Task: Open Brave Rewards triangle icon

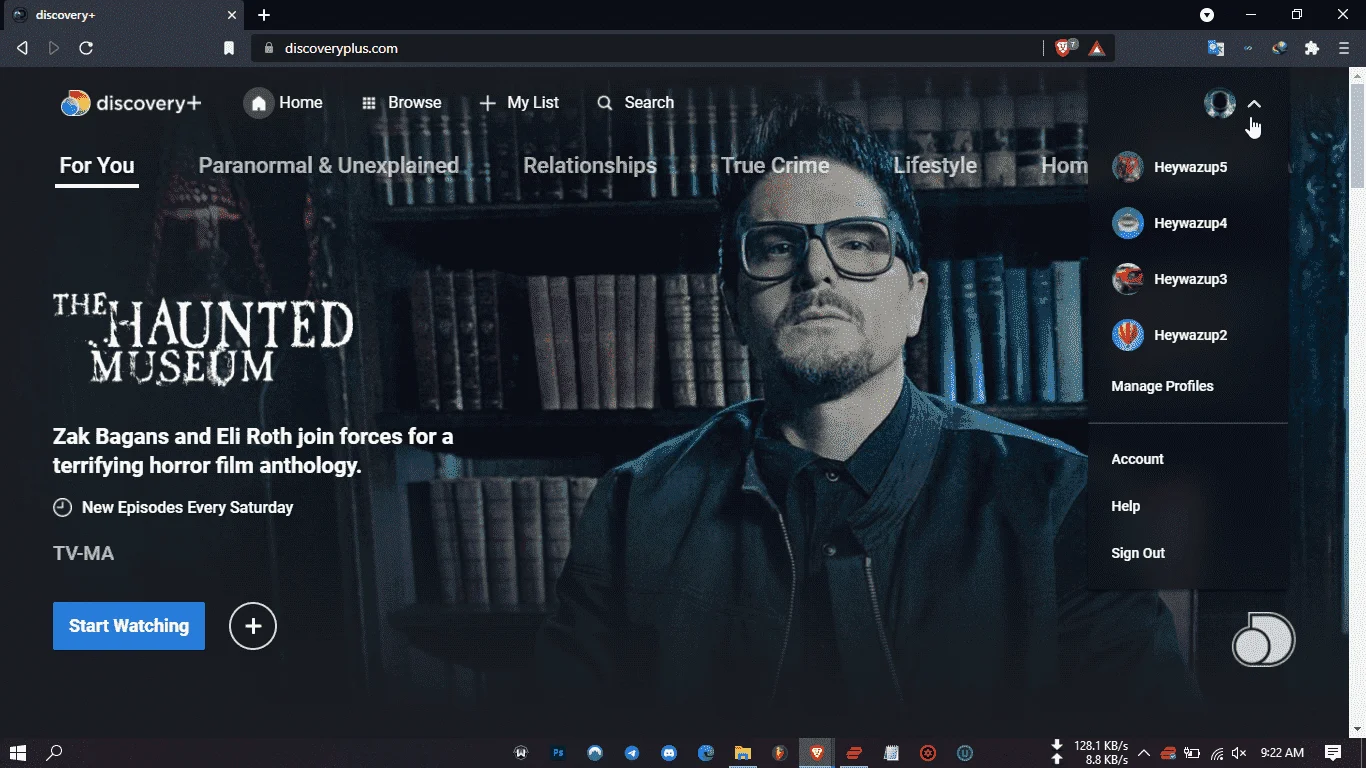Action: [1097, 48]
